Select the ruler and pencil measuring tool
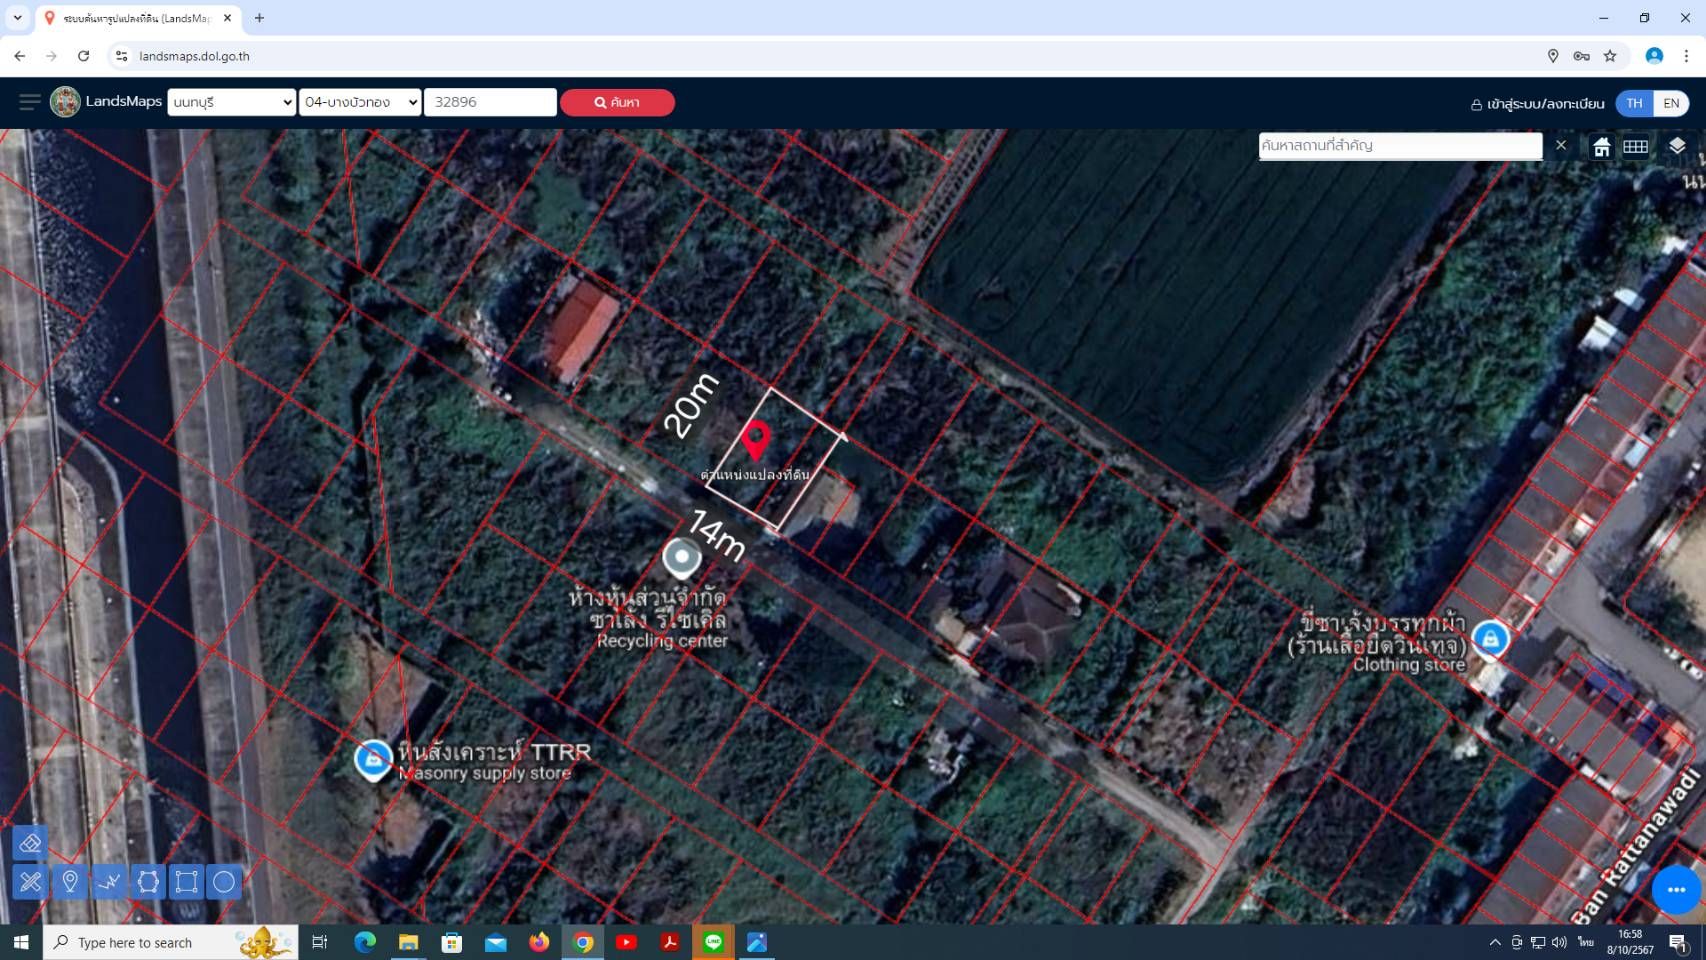This screenshot has width=1706, height=960. 30,882
